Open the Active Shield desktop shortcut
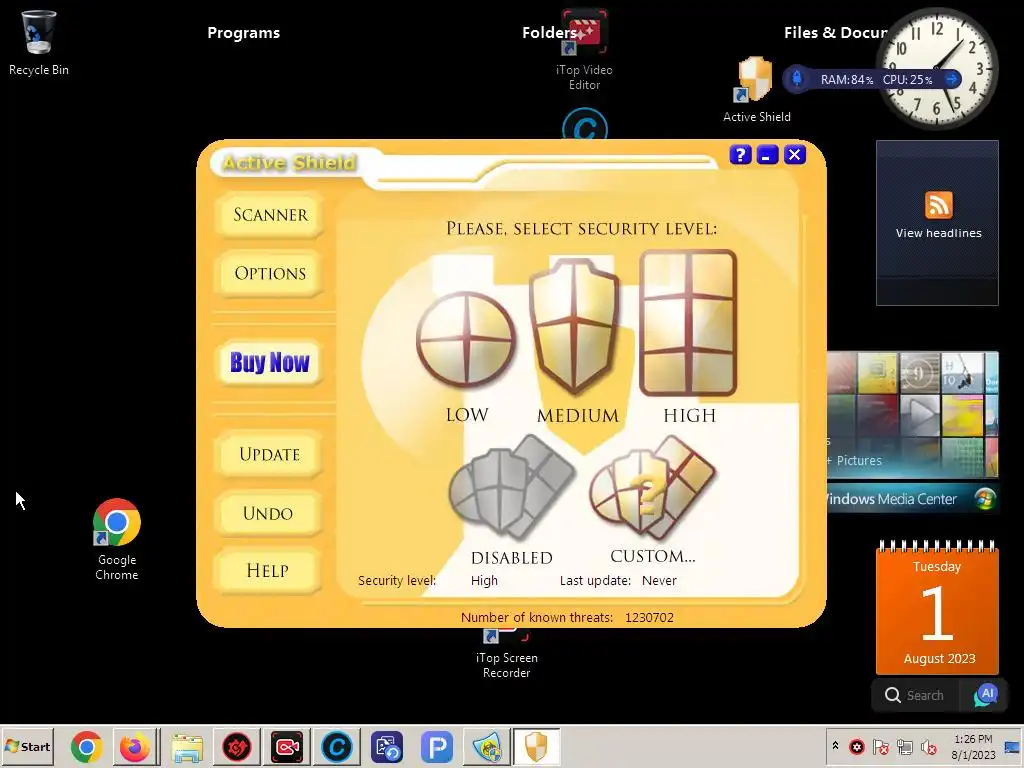Image resolution: width=1024 pixels, height=768 pixels. tap(756, 89)
